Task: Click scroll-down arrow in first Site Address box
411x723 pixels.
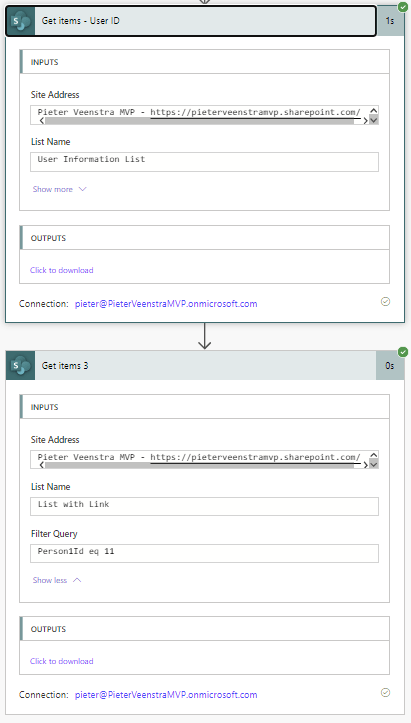Action: coord(374,120)
